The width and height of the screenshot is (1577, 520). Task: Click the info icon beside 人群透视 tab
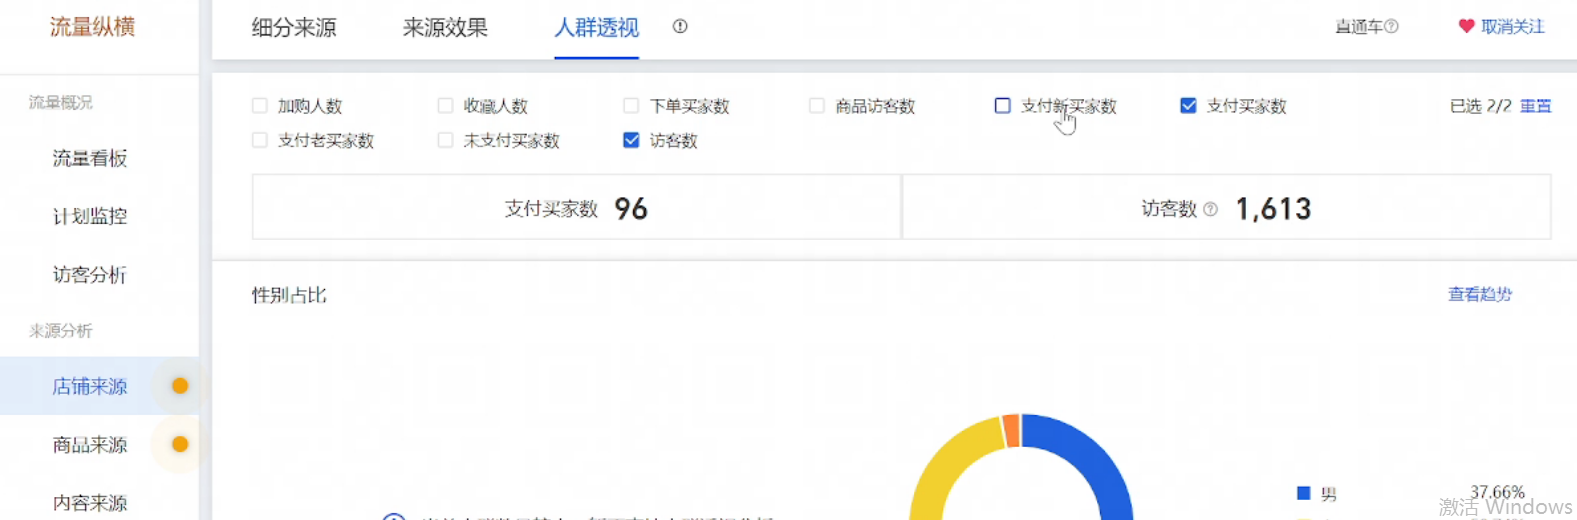click(680, 27)
